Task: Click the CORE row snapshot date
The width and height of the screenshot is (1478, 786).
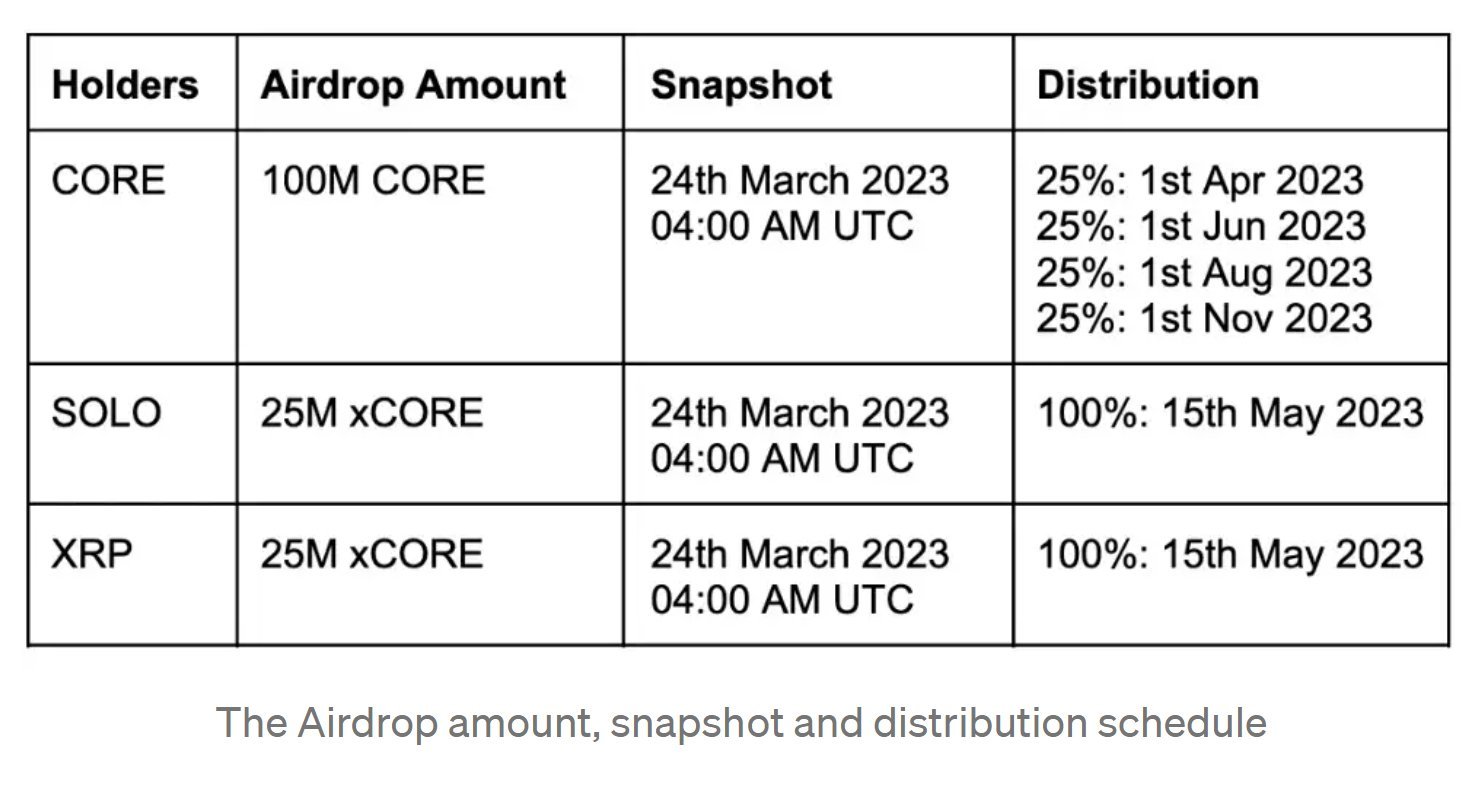Action: coord(799,203)
